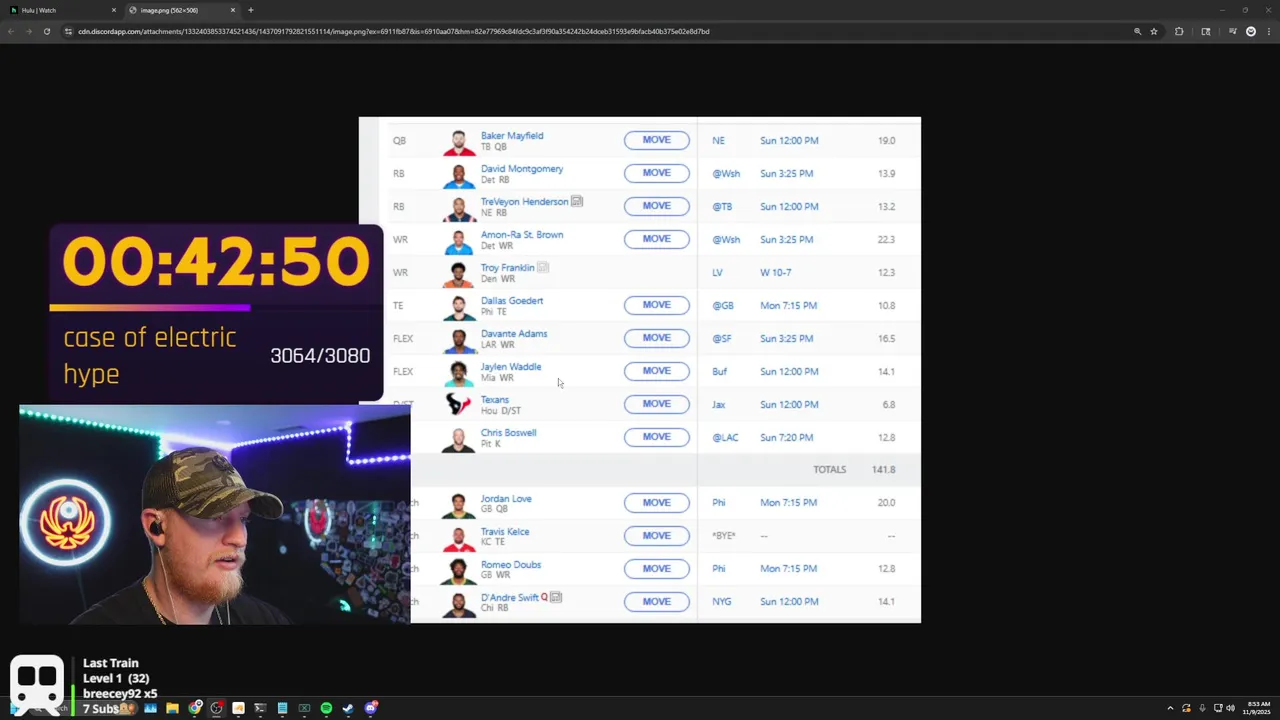Show hidden system tray icons
Screen dimensions: 1280x720
point(1170,708)
